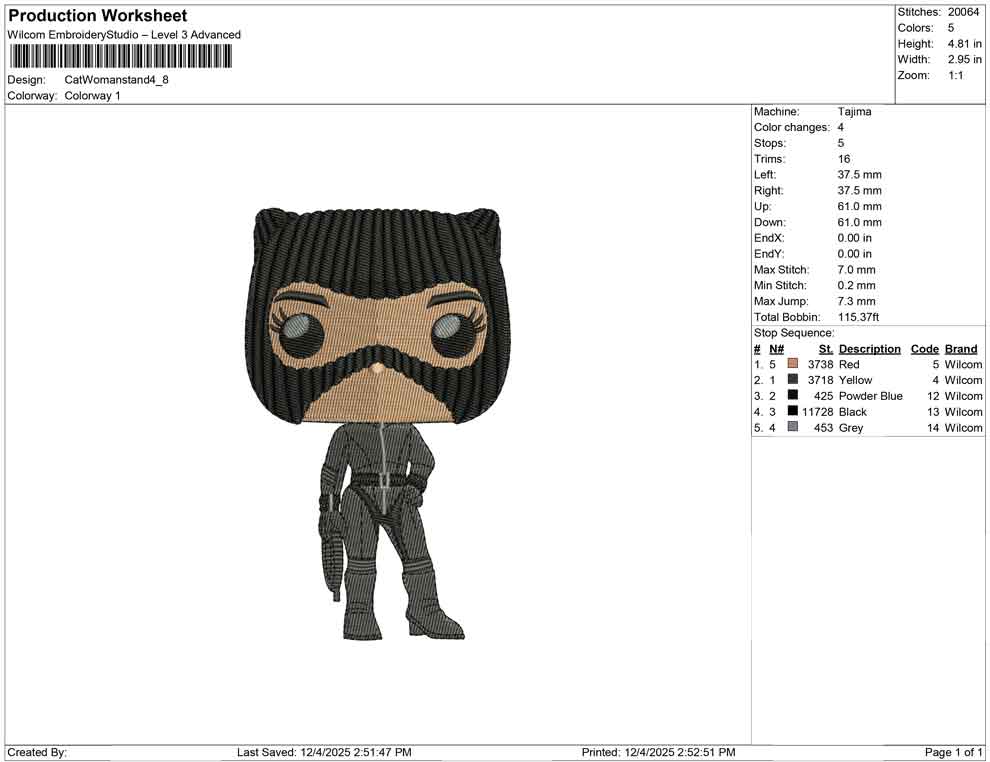Screen dimensions: 990x762
Task: Click 'Printed: 12/4/2025 2:52:51 PM' footer
Action: pos(658,752)
